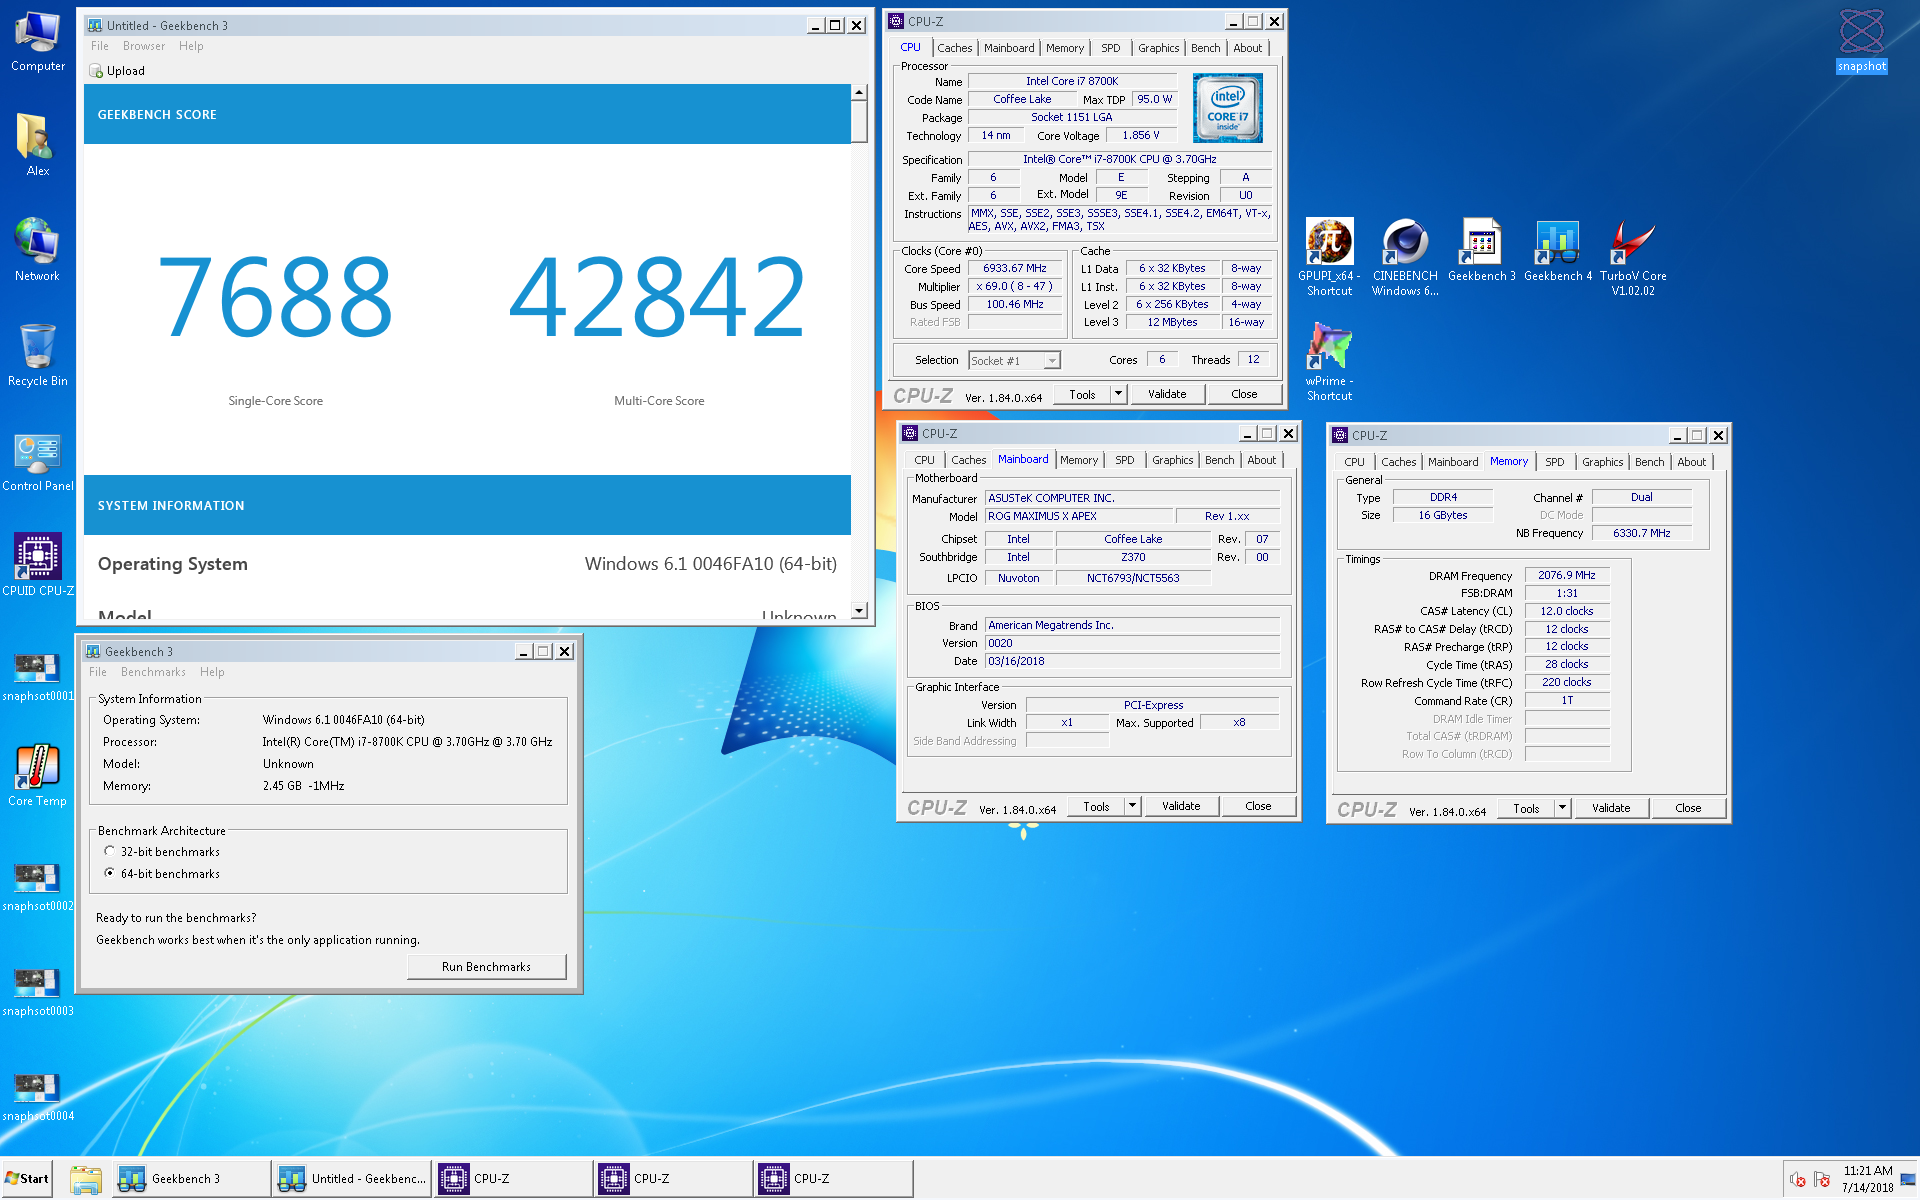Open the snaphsot0001 desktop file

[x=37, y=675]
